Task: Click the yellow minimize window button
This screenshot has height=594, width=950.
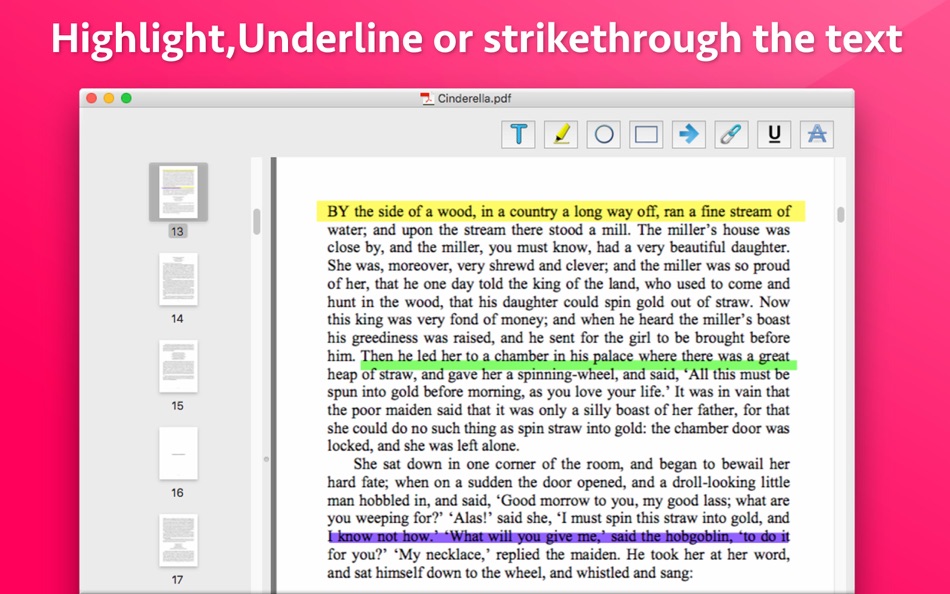Action: pyautogui.click(x=109, y=98)
